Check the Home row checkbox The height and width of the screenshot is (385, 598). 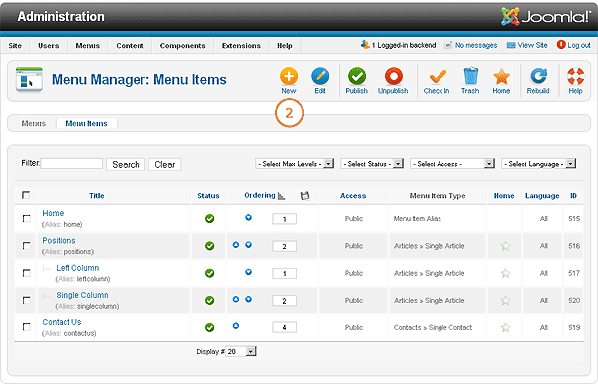26,219
